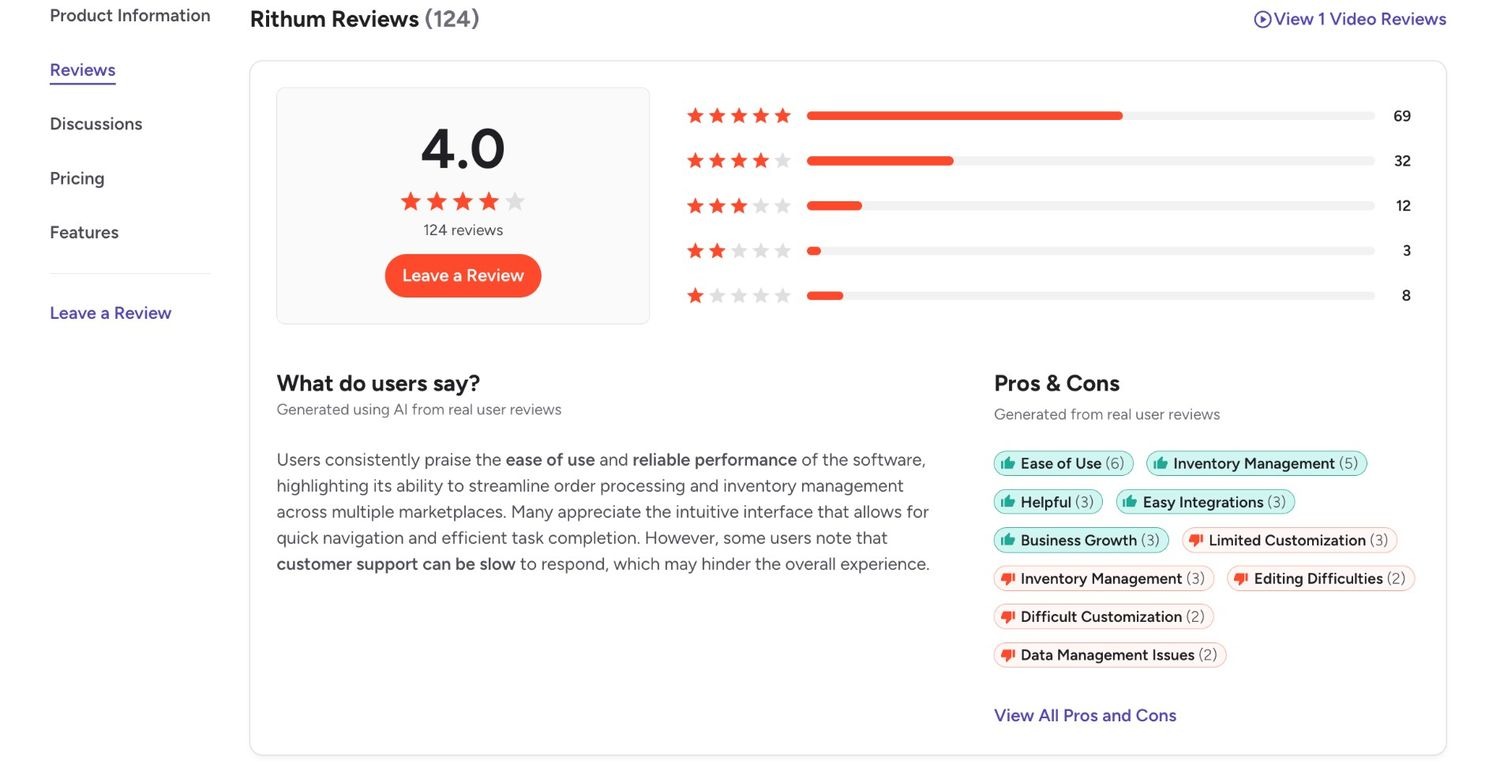Click the thumbs-up icon on Ease of Use tag
Image resolution: width=1500 pixels, height=771 pixels.
[x=1008, y=464]
